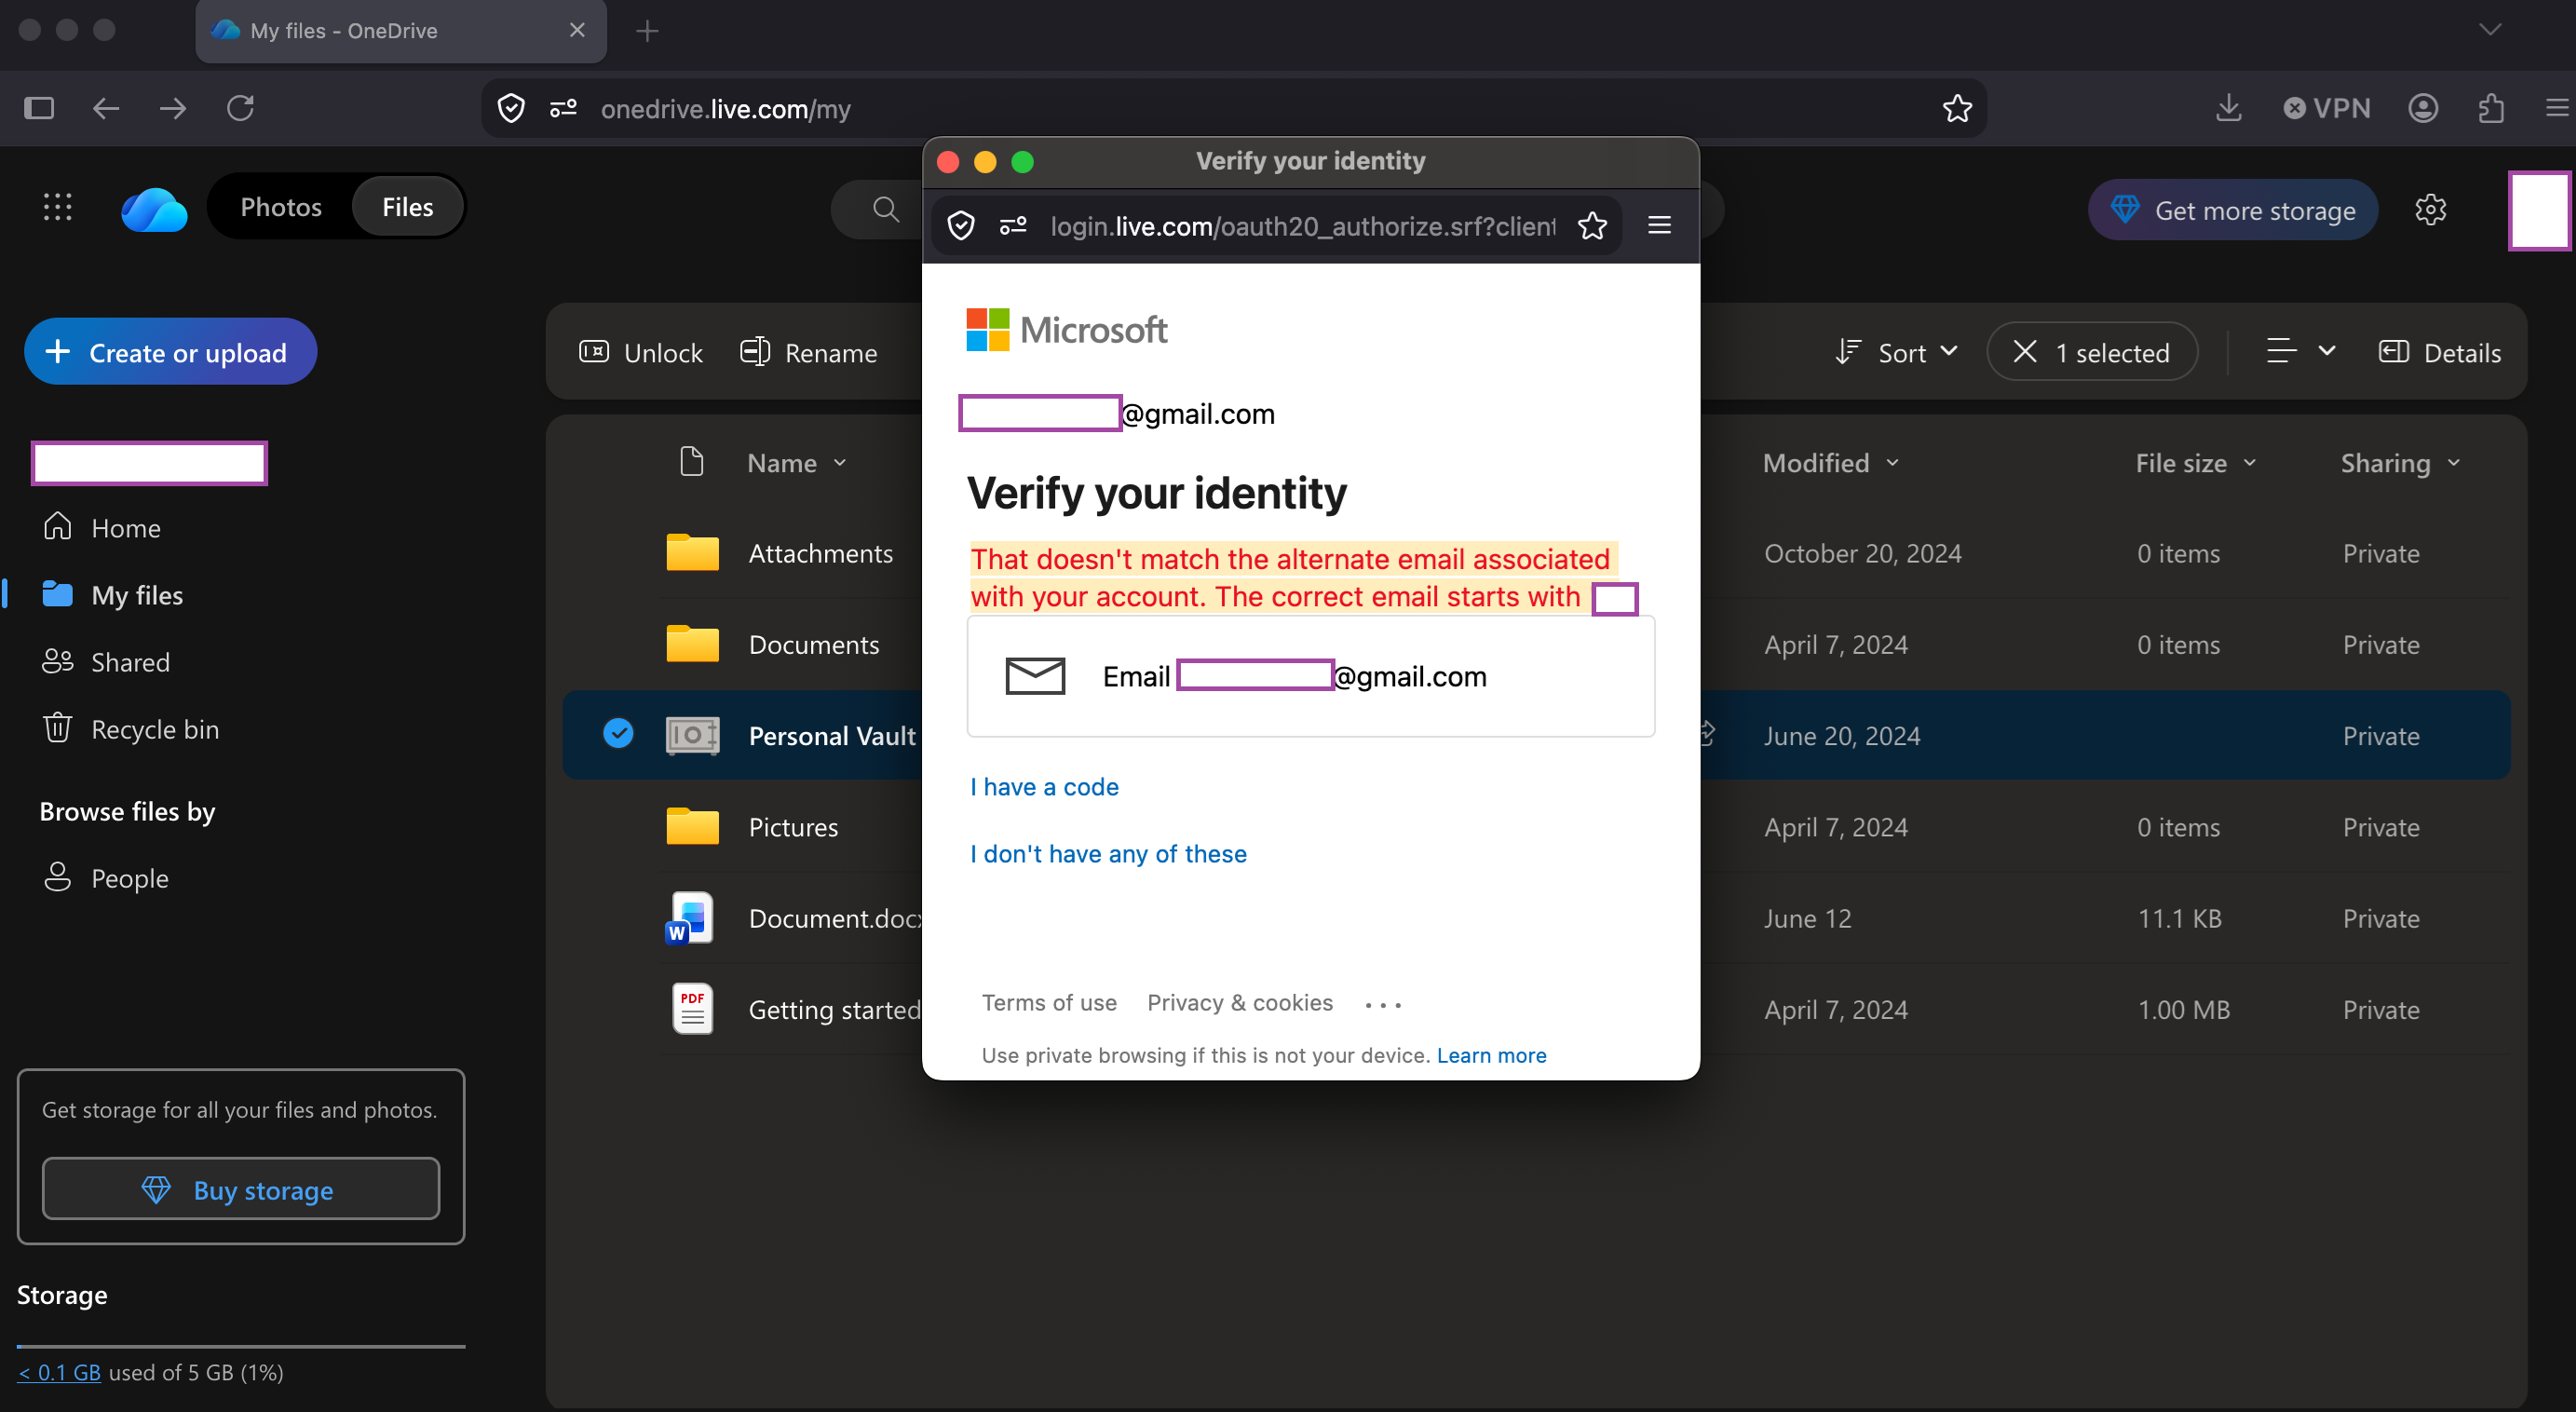Click the Attachments folder icon
The image size is (2576, 1412).
click(x=693, y=553)
